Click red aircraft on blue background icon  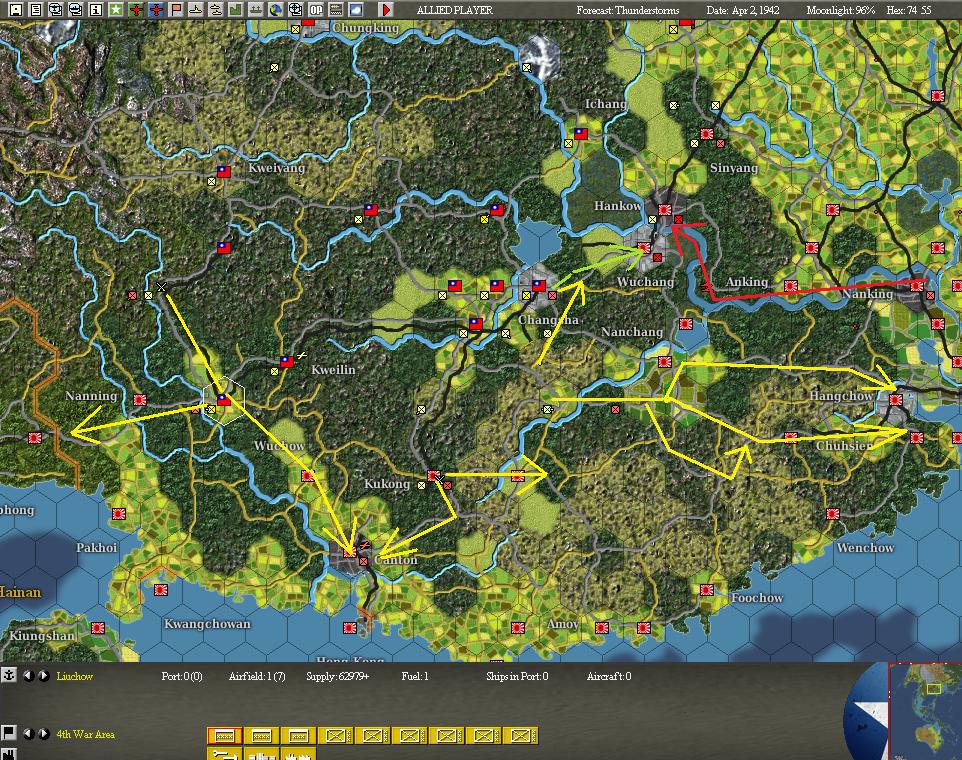coord(156,9)
